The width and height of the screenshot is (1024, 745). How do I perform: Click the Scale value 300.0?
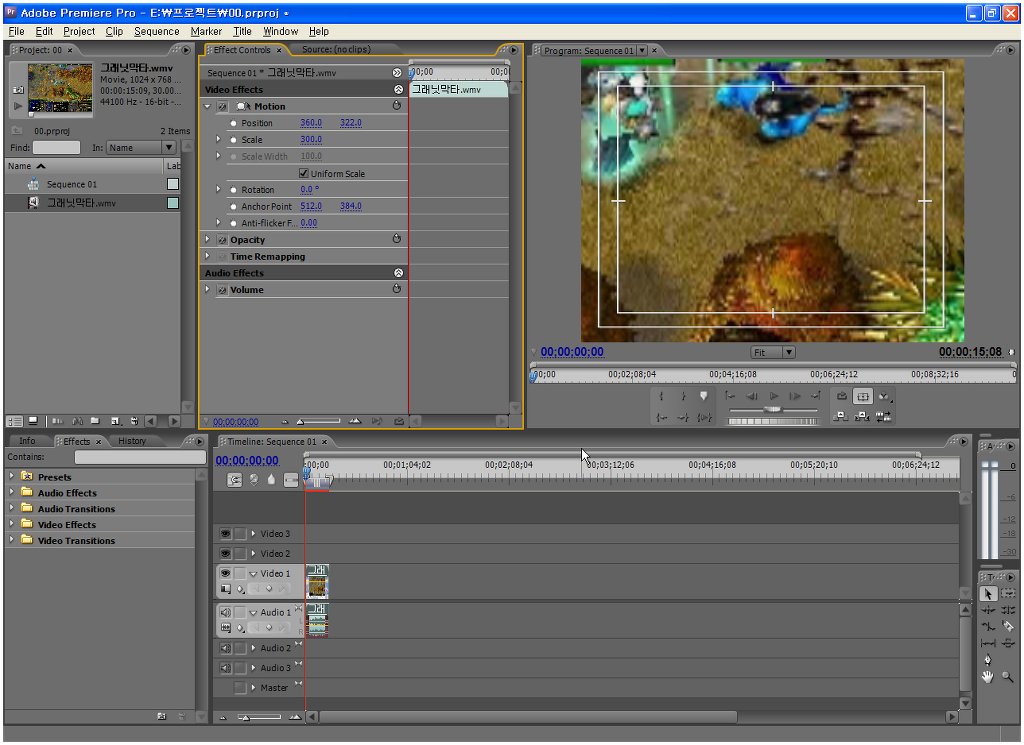point(311,140)
